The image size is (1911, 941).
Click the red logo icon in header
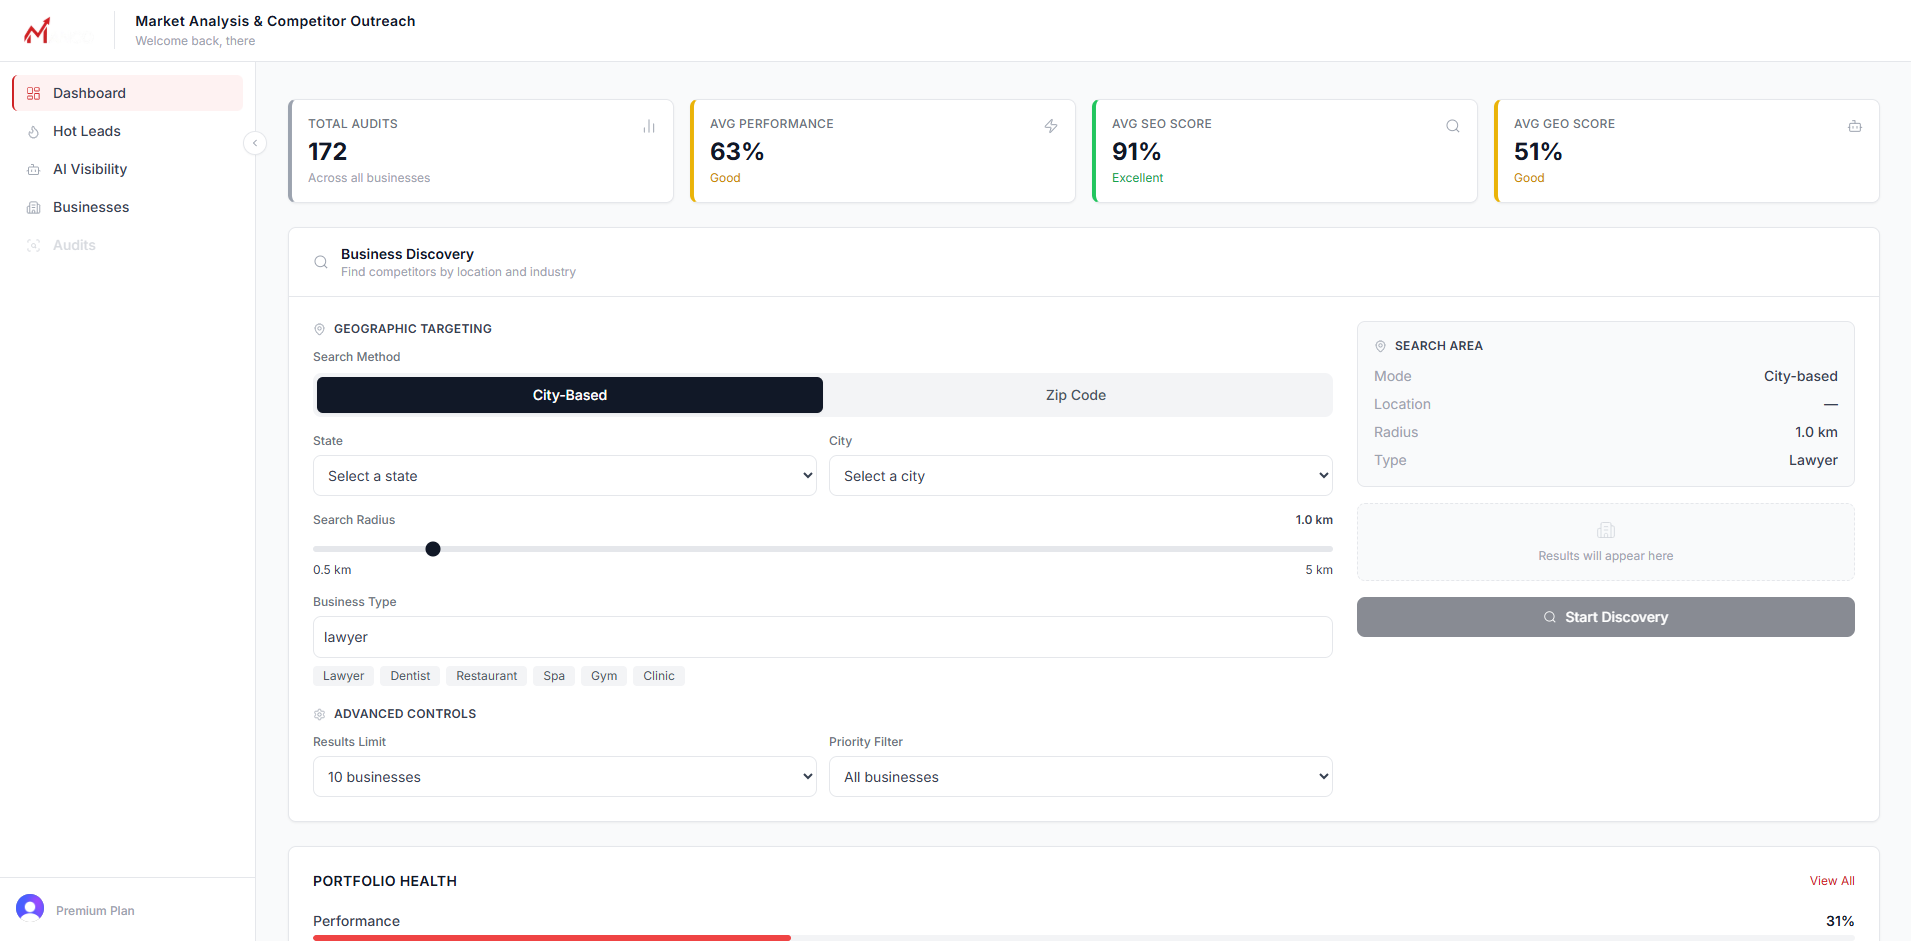tap(37, 31)
